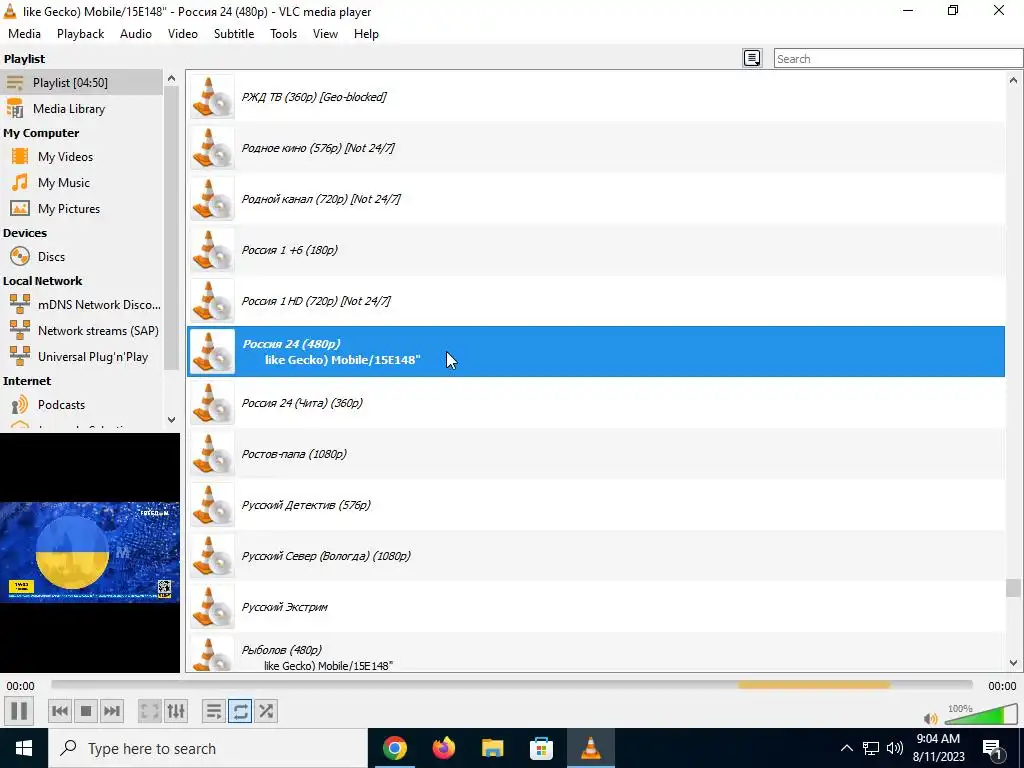
Task: Launch Chrome from taskbar
Action: (x=395, y=748)
